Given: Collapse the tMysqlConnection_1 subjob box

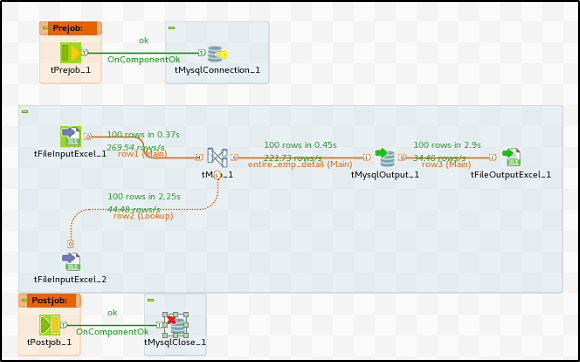Looking at the screenshot, I should (172, 28).
